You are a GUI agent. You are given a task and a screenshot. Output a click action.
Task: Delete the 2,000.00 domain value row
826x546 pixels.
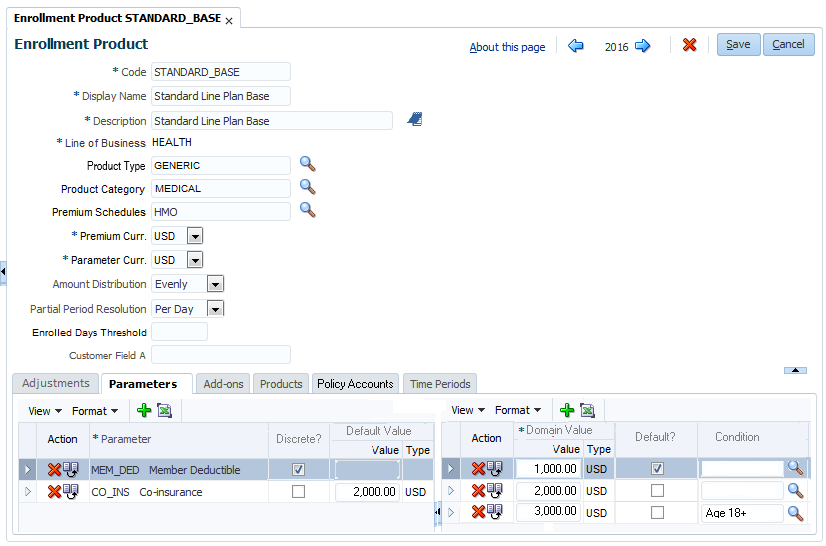click(x=478, y=491)
